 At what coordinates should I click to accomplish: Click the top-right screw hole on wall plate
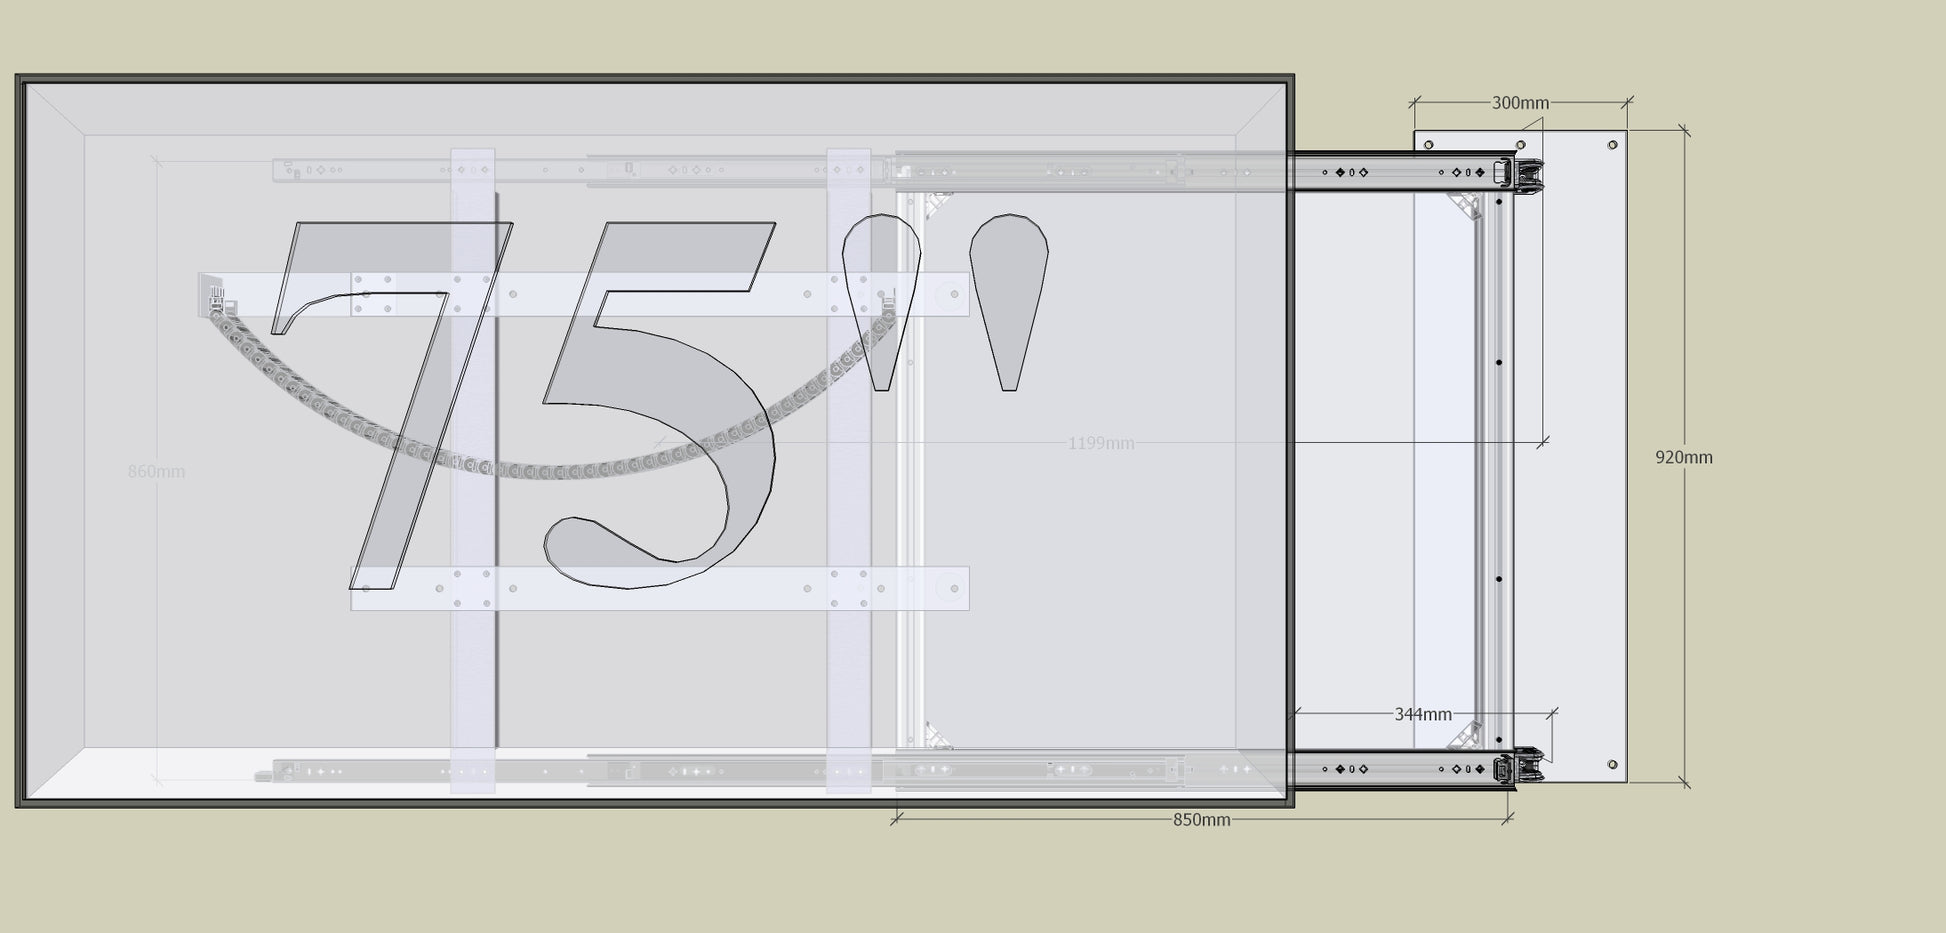[x=1612, y=145]
